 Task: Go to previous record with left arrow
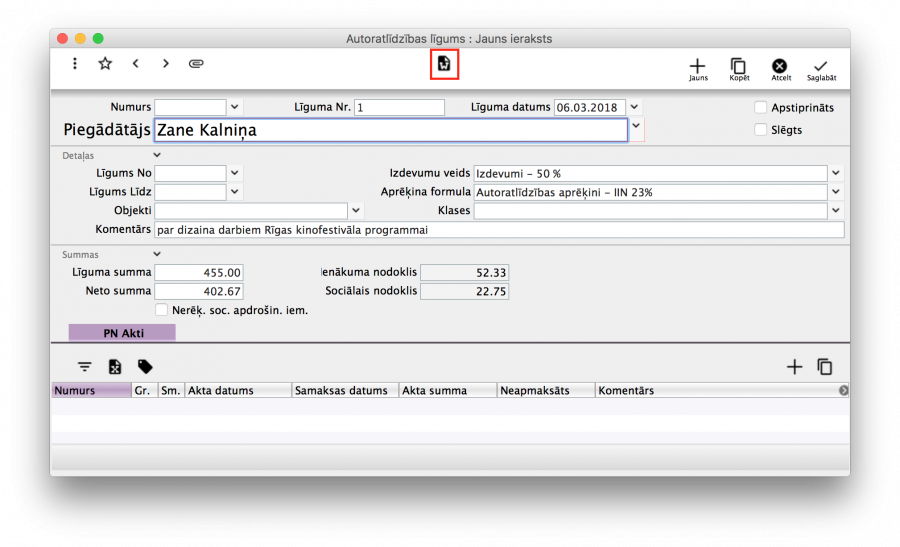[x=135, y=64]
